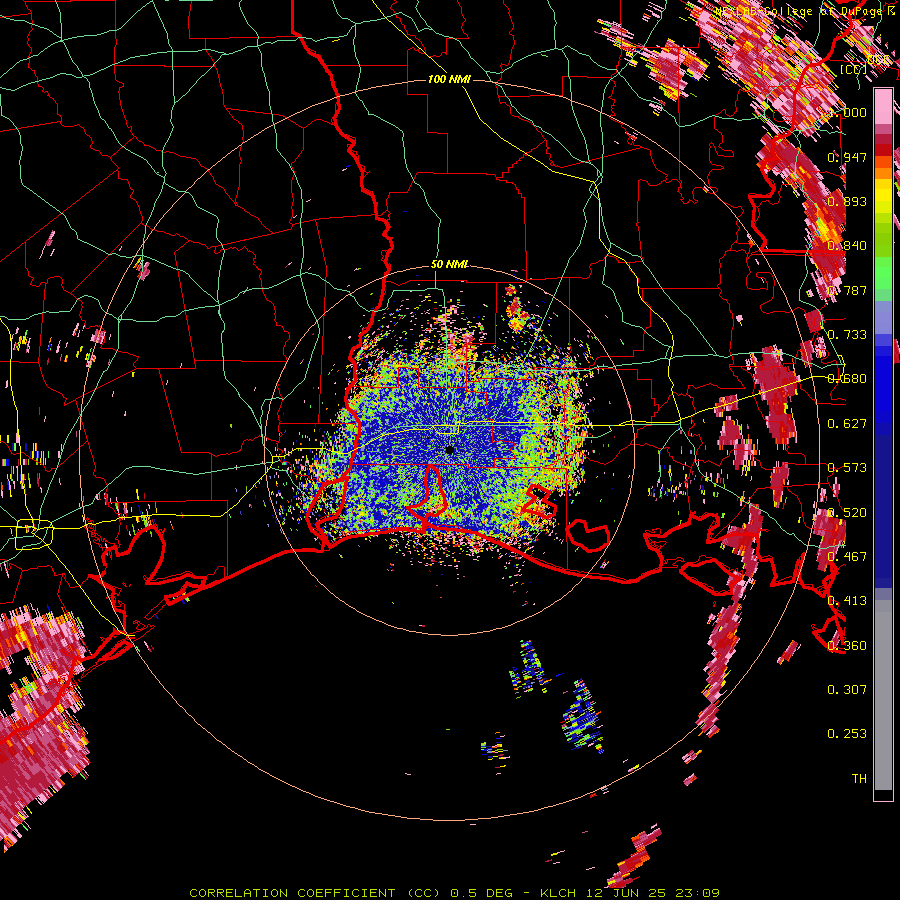Click the 0.253 value on the scale
This screenshot has height=900, width=900.
pos(847,734)
